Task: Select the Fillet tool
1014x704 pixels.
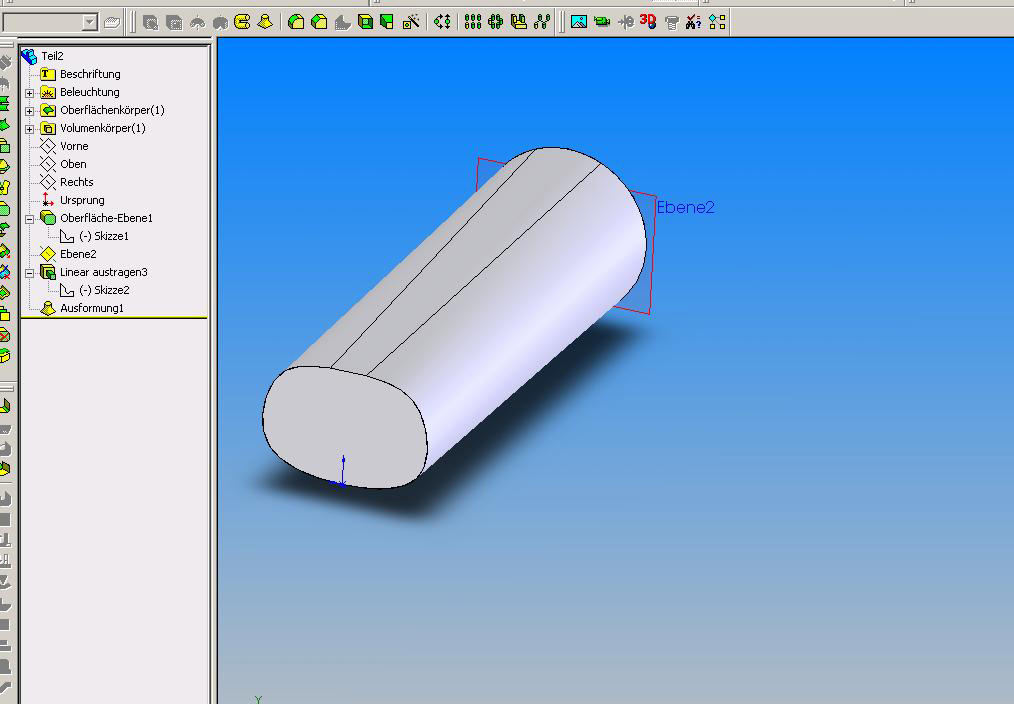Action: [x=296, y=23]
